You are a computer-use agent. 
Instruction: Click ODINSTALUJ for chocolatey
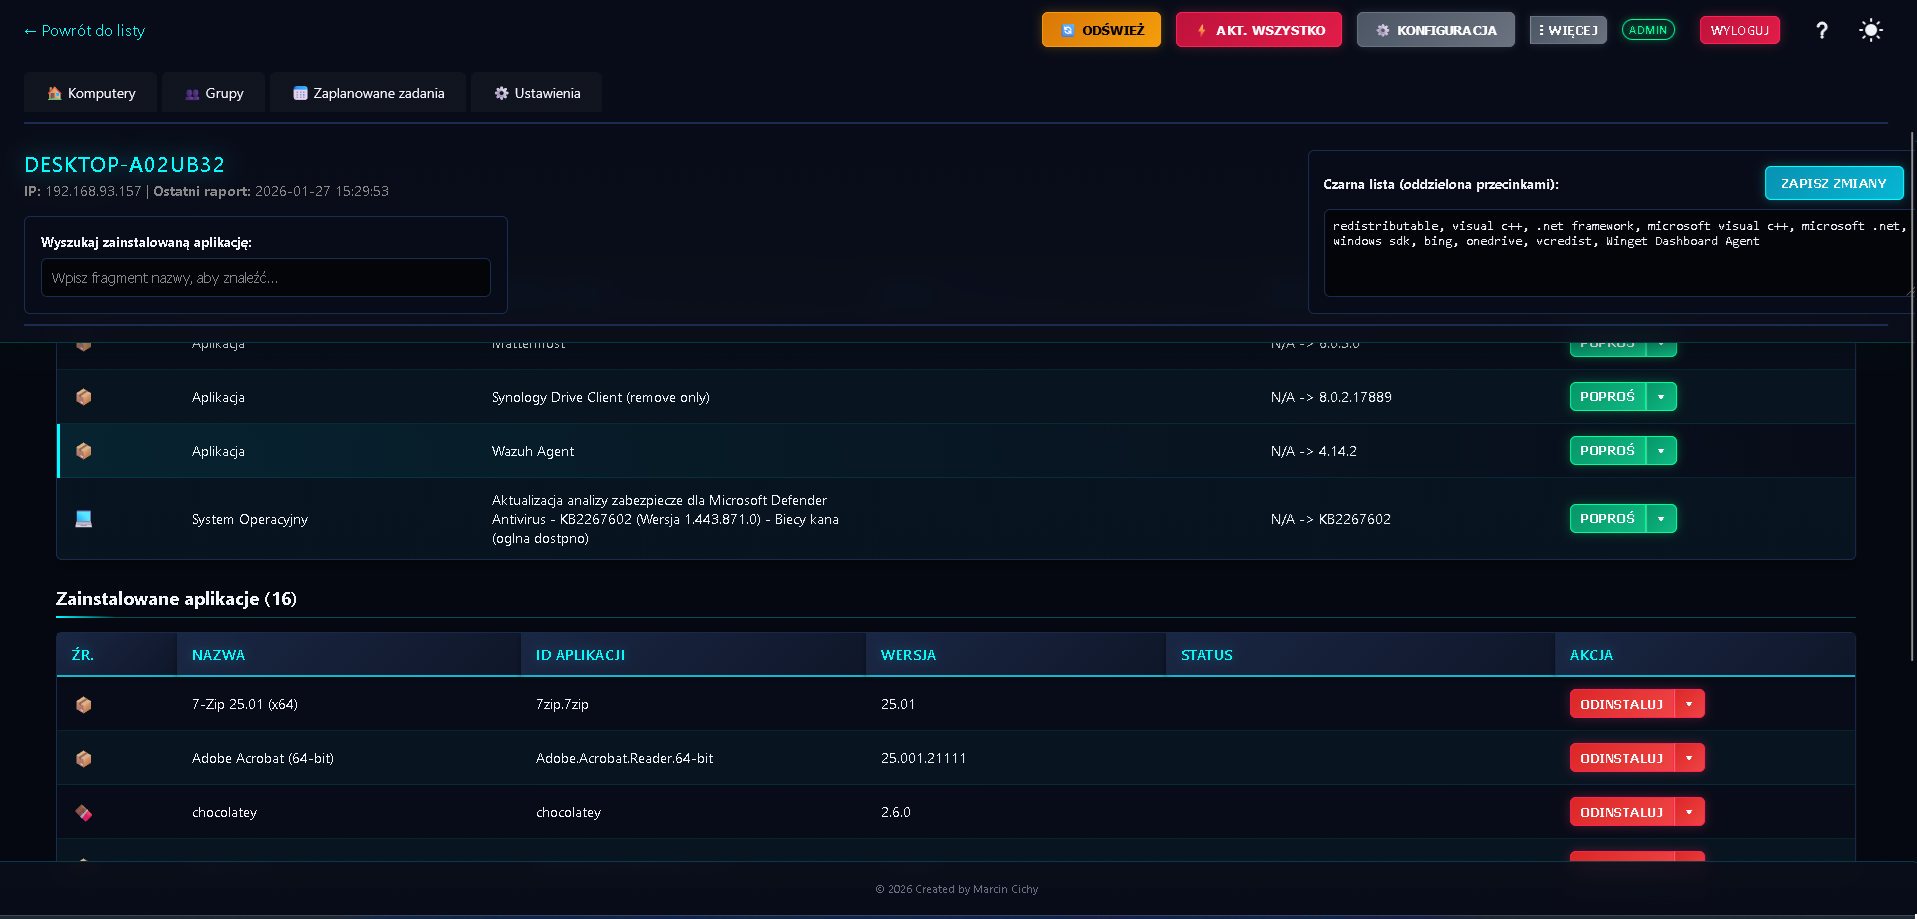click(1622, 812)
